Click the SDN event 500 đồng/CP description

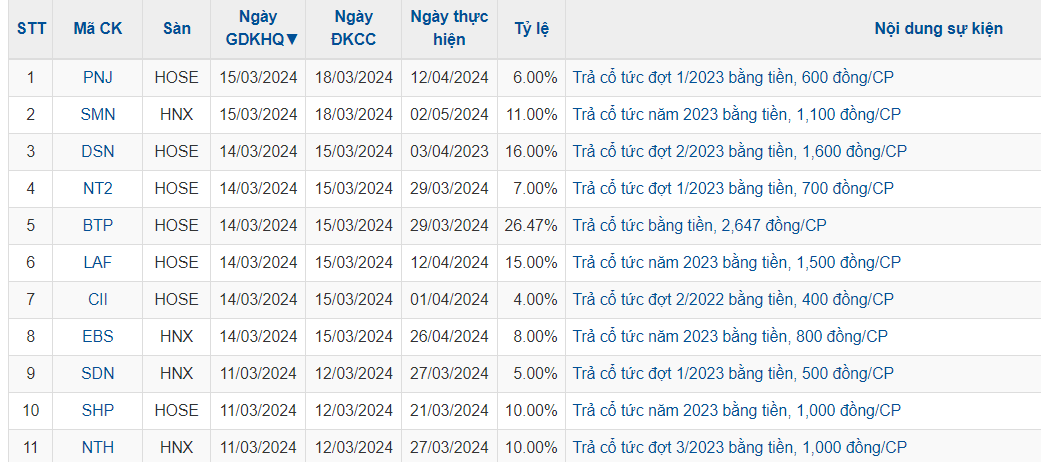pos(733,373)
